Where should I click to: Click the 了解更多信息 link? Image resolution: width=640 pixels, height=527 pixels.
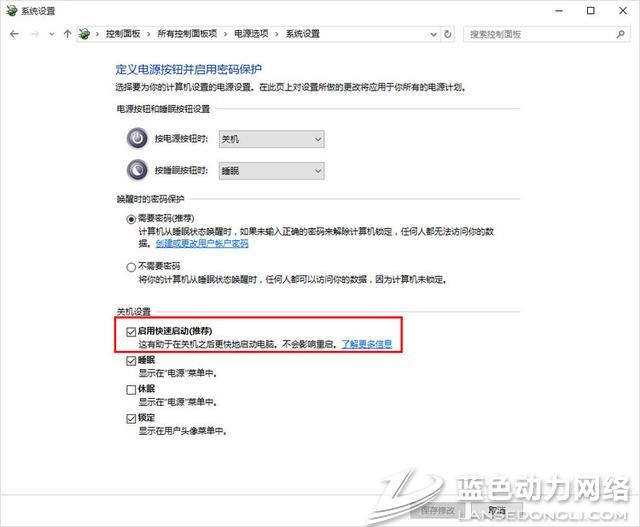[x=366, y=343]
